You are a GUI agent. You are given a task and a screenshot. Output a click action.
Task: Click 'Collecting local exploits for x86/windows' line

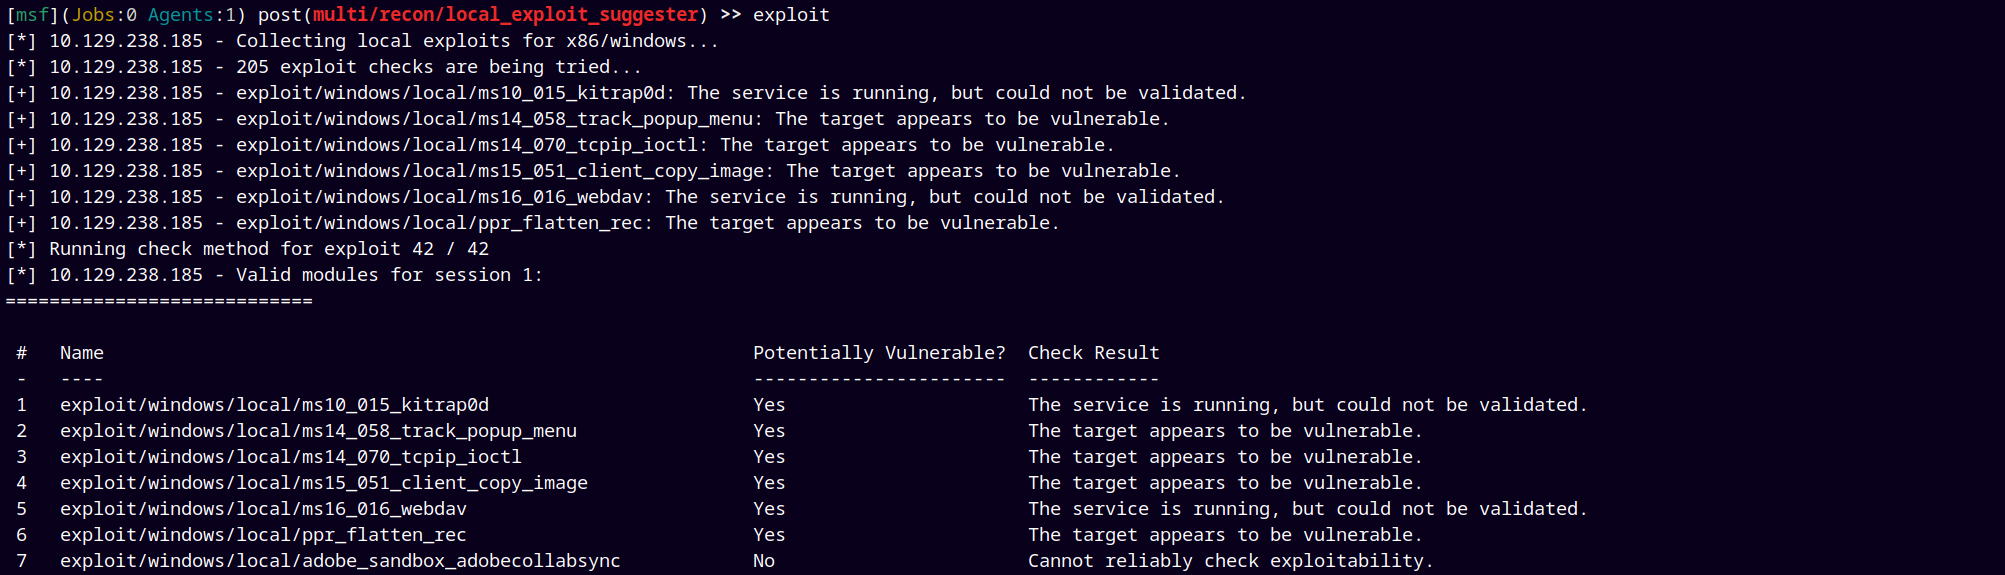(x=477, y=41)
